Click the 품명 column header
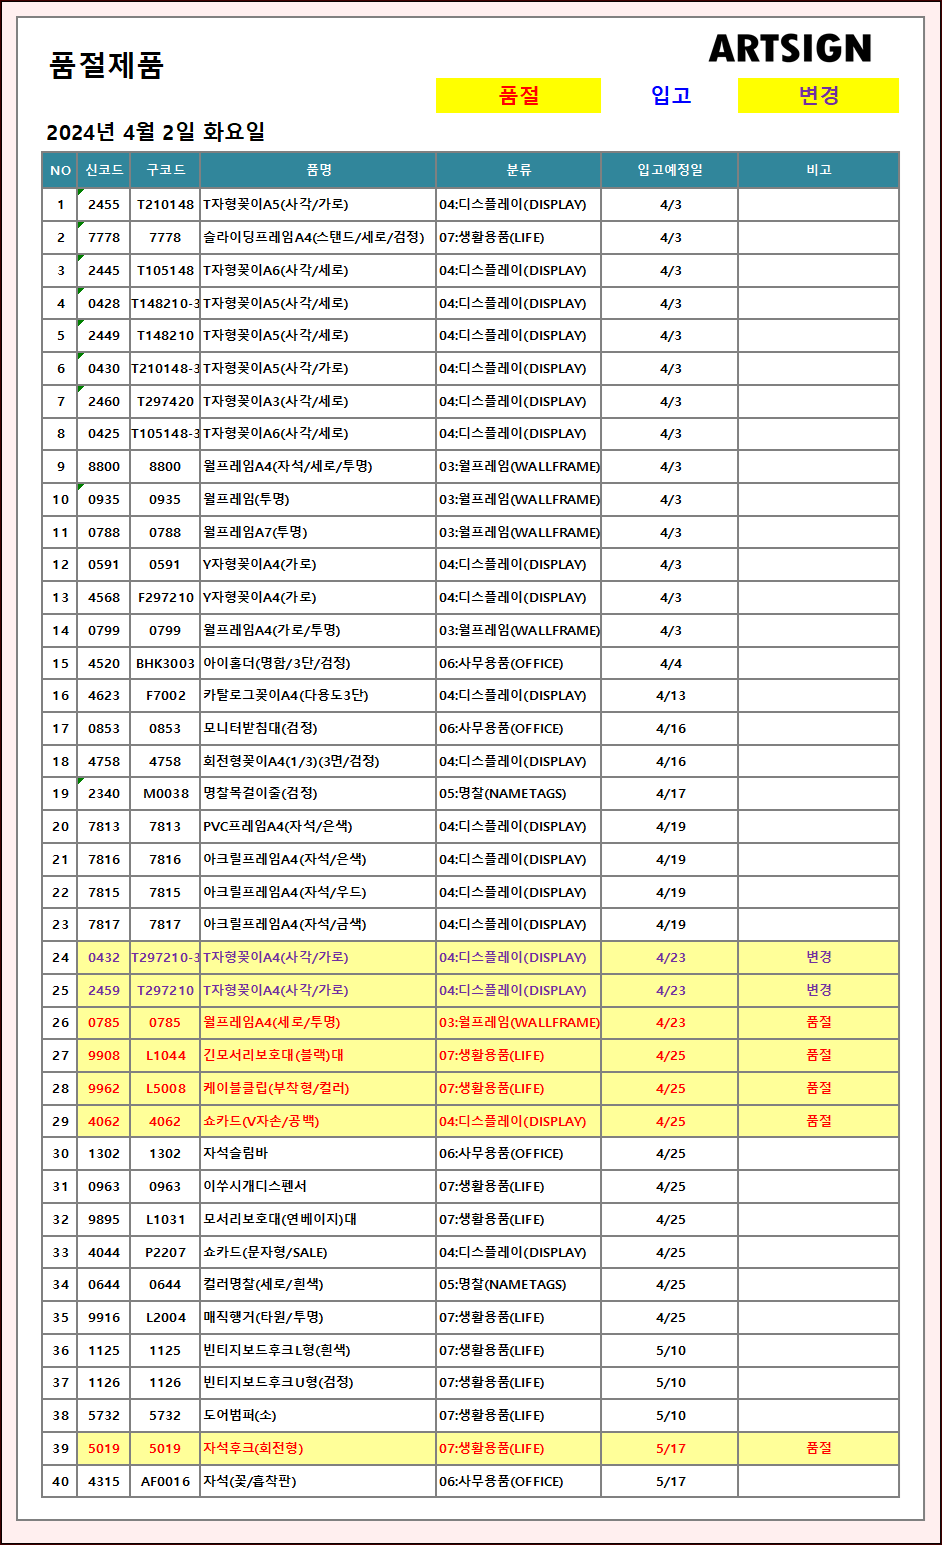The image size is (942, 1545). click(318, 170)
